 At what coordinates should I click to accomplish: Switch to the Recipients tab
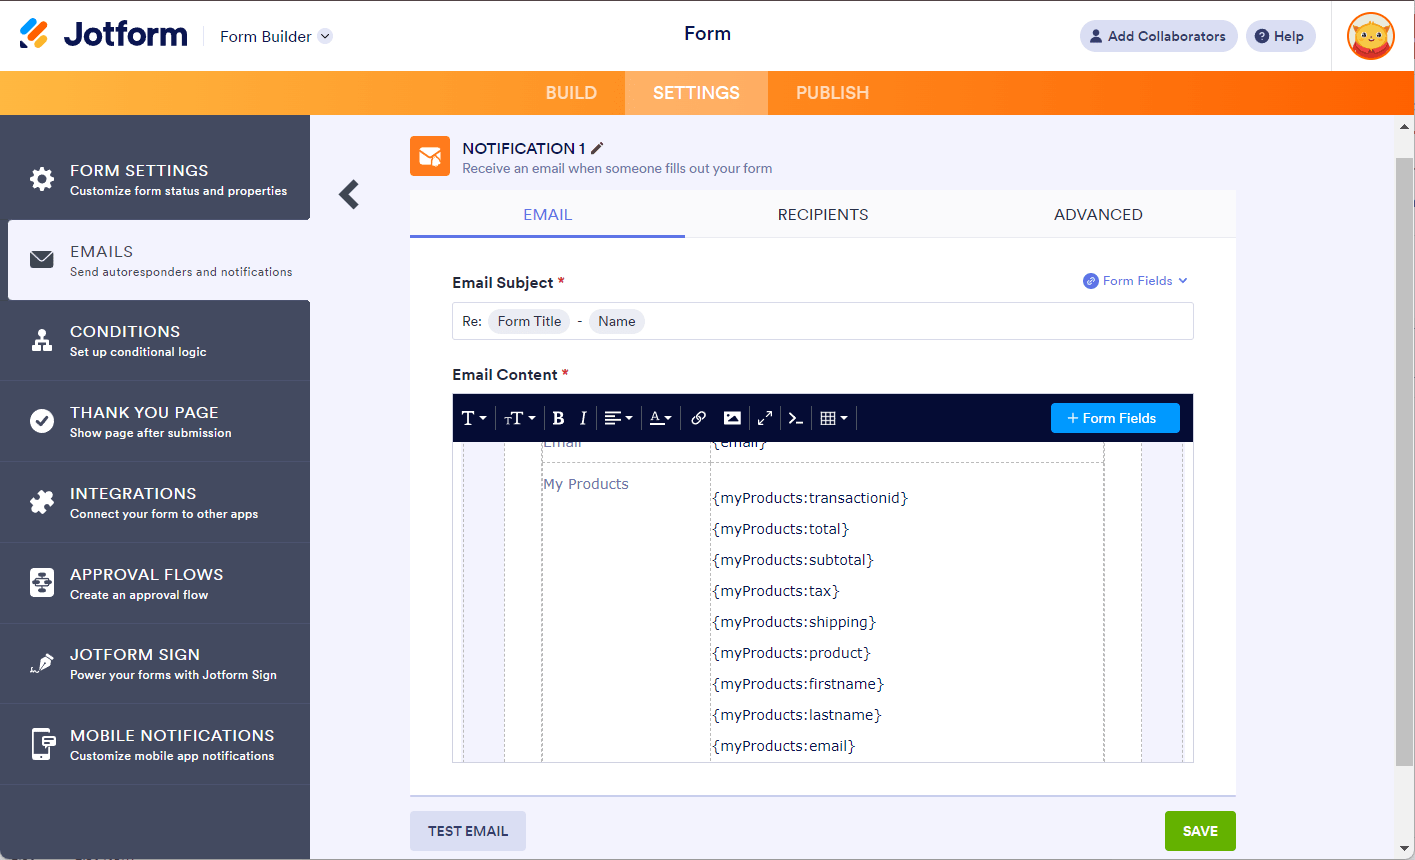pos(822,214)
